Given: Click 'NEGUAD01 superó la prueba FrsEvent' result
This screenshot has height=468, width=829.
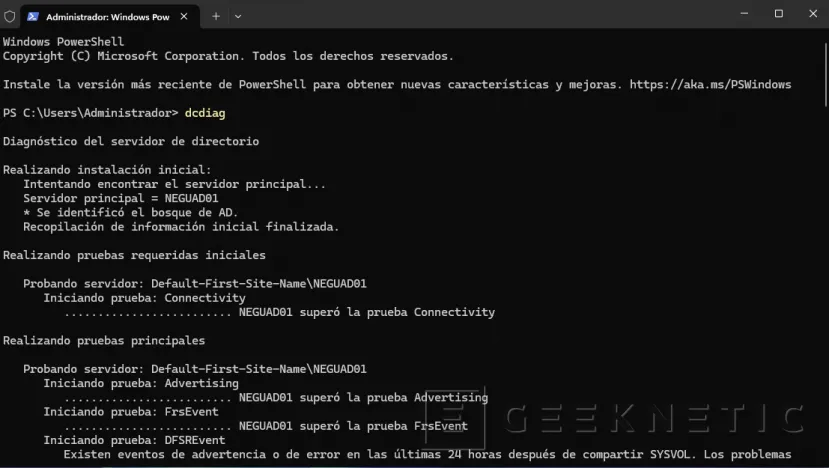Looking at the screenshot, I should point(353,426).
